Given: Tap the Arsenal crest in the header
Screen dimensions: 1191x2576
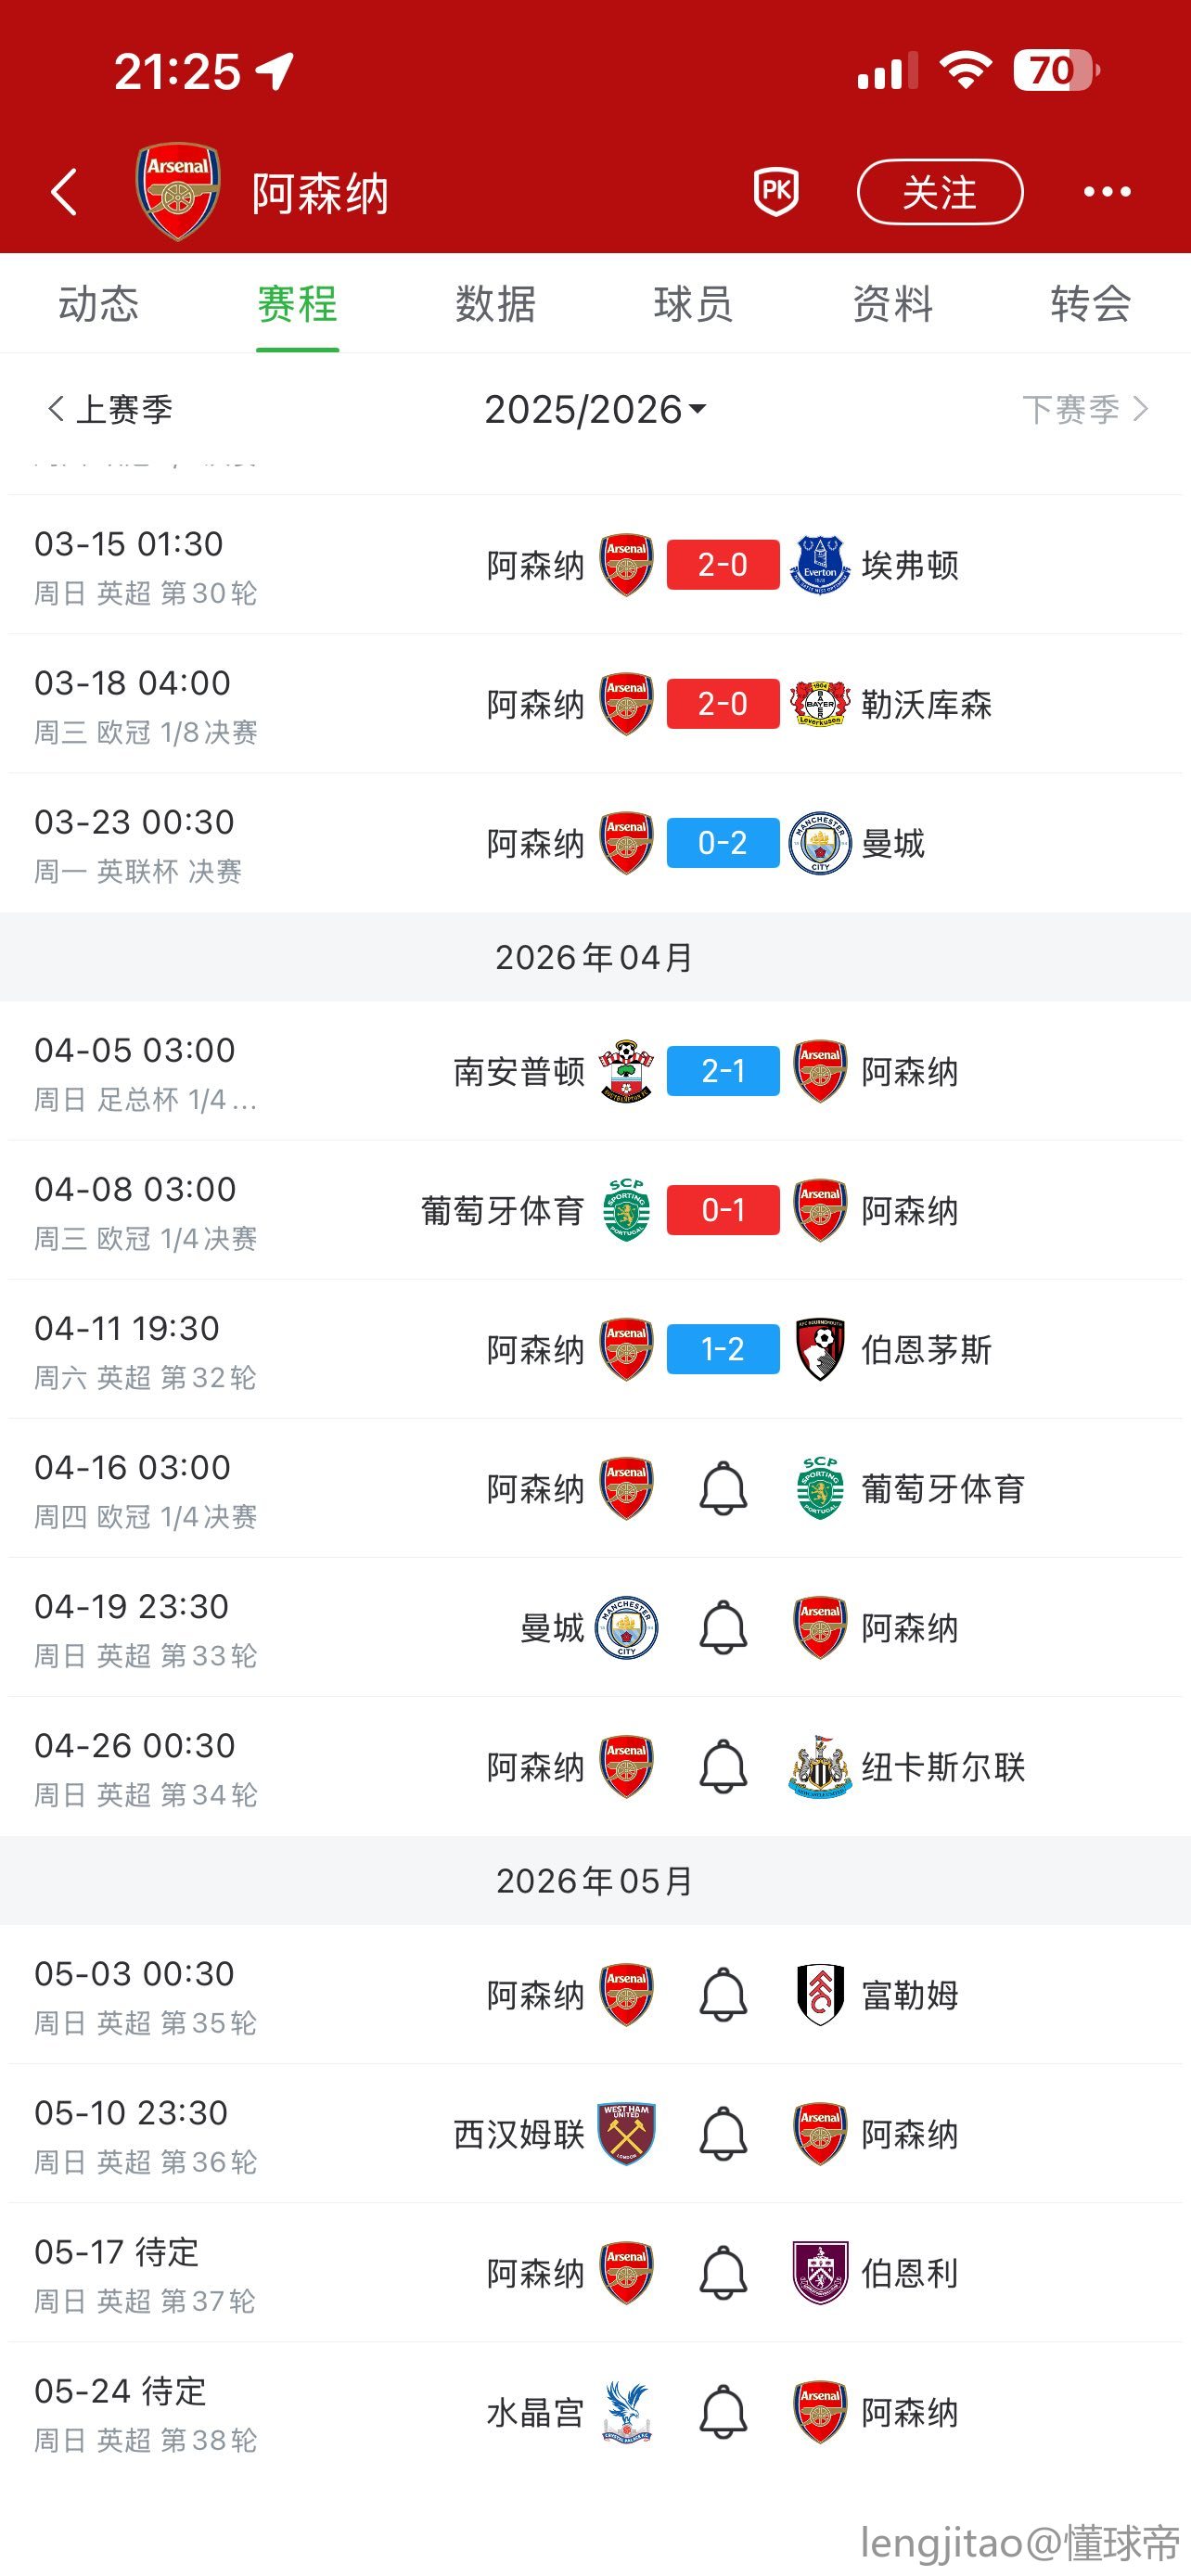Looking at the screenshot, I should (178, 191).
